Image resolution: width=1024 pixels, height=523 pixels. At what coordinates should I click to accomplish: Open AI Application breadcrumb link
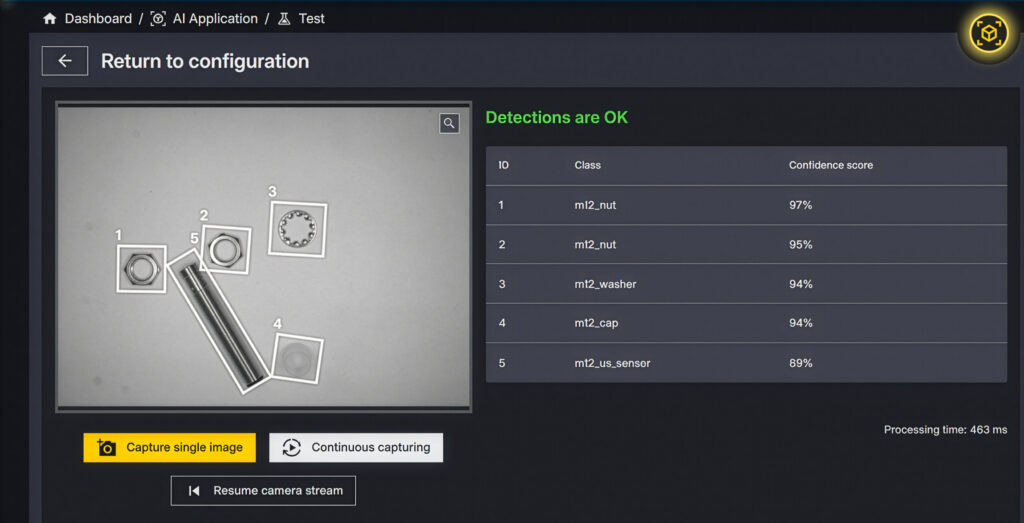[x=215, y=19]
